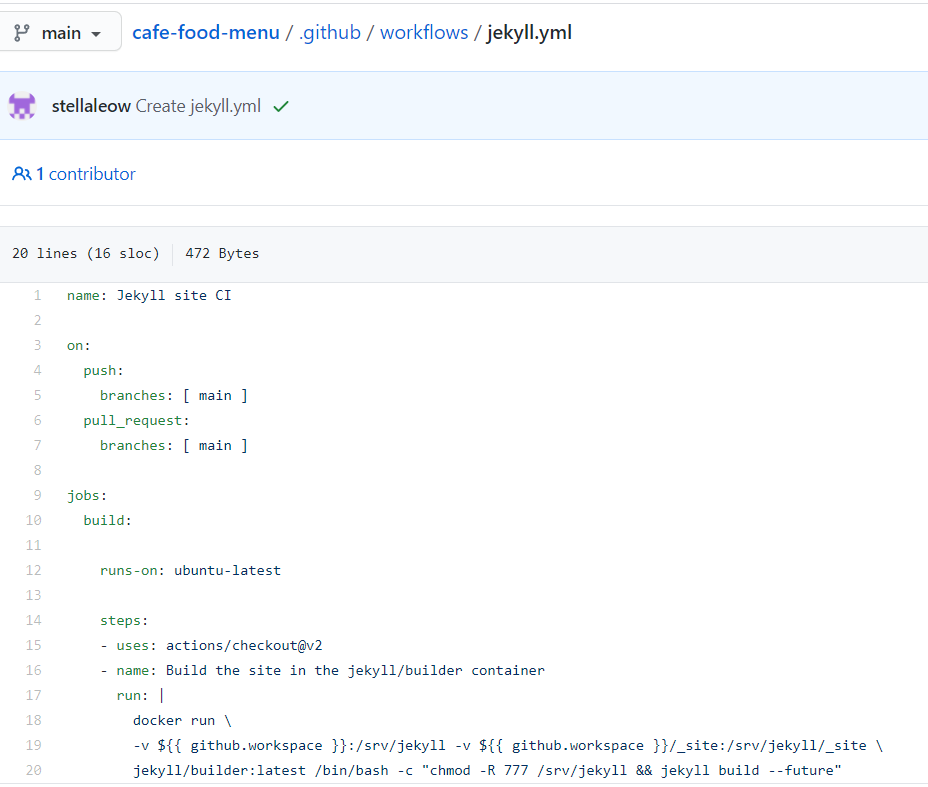The height and width of the screenshot is (787, 928).
Task: Select line number 1 of the file
Action: pos(37,295)
